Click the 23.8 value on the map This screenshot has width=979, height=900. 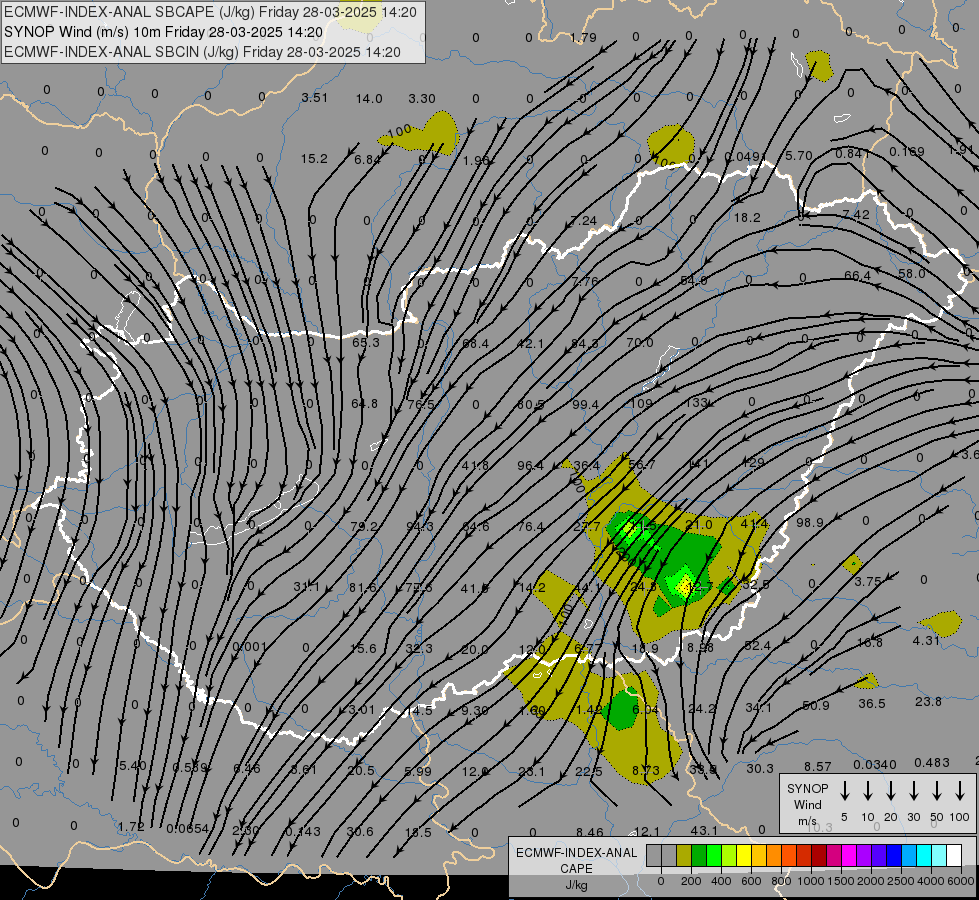(928, 701)
